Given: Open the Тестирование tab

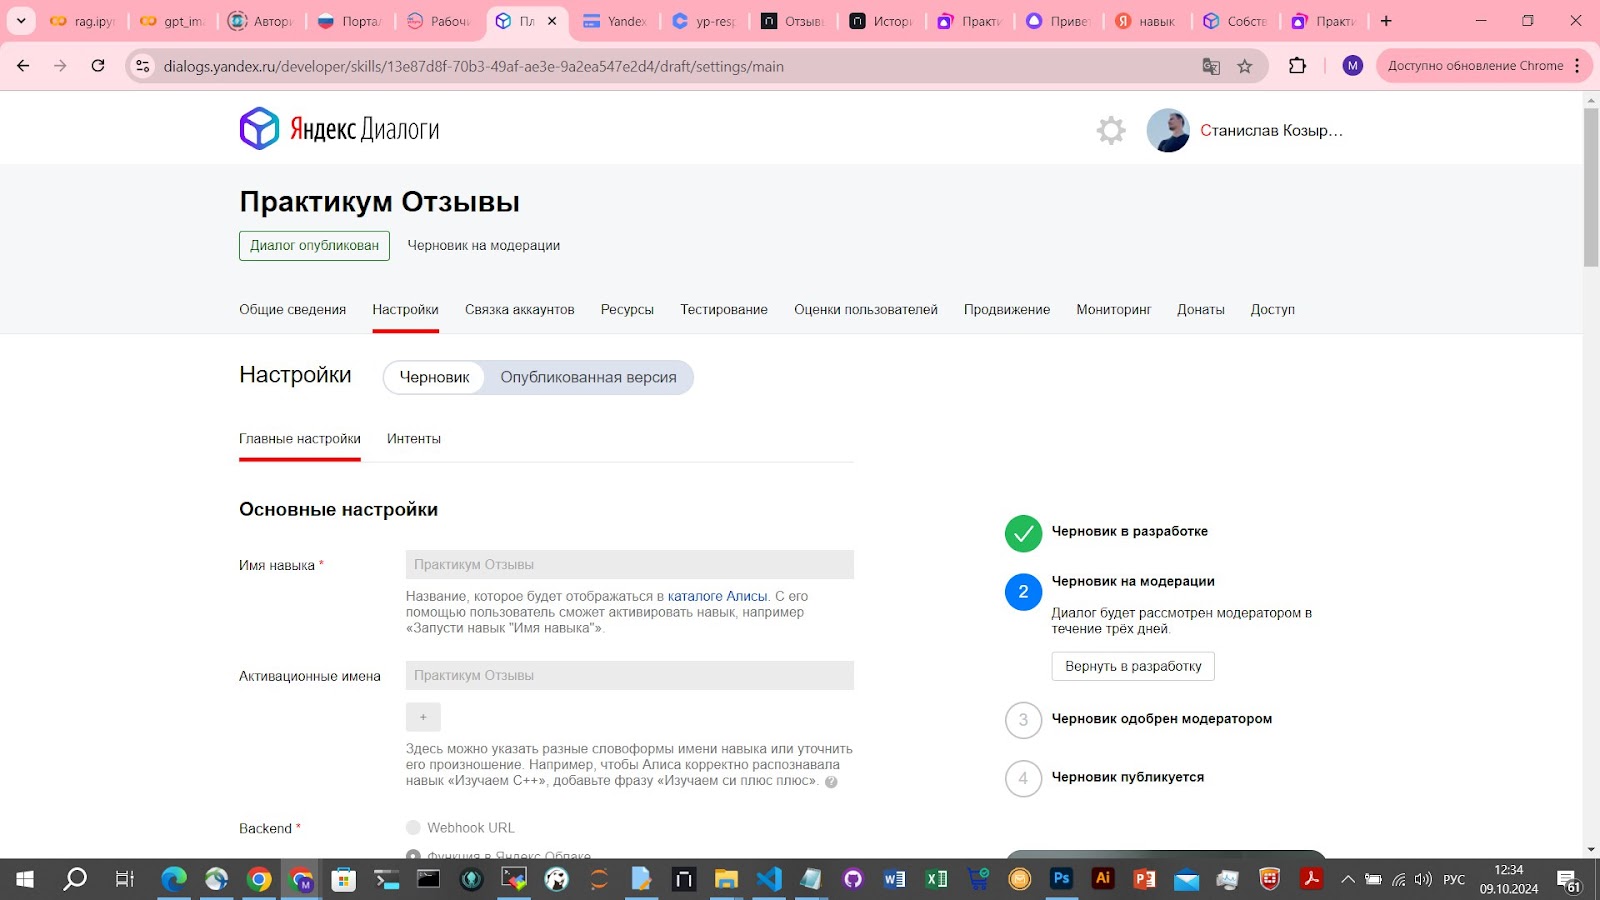Looking at the screenshot, I should coord(724,310).
